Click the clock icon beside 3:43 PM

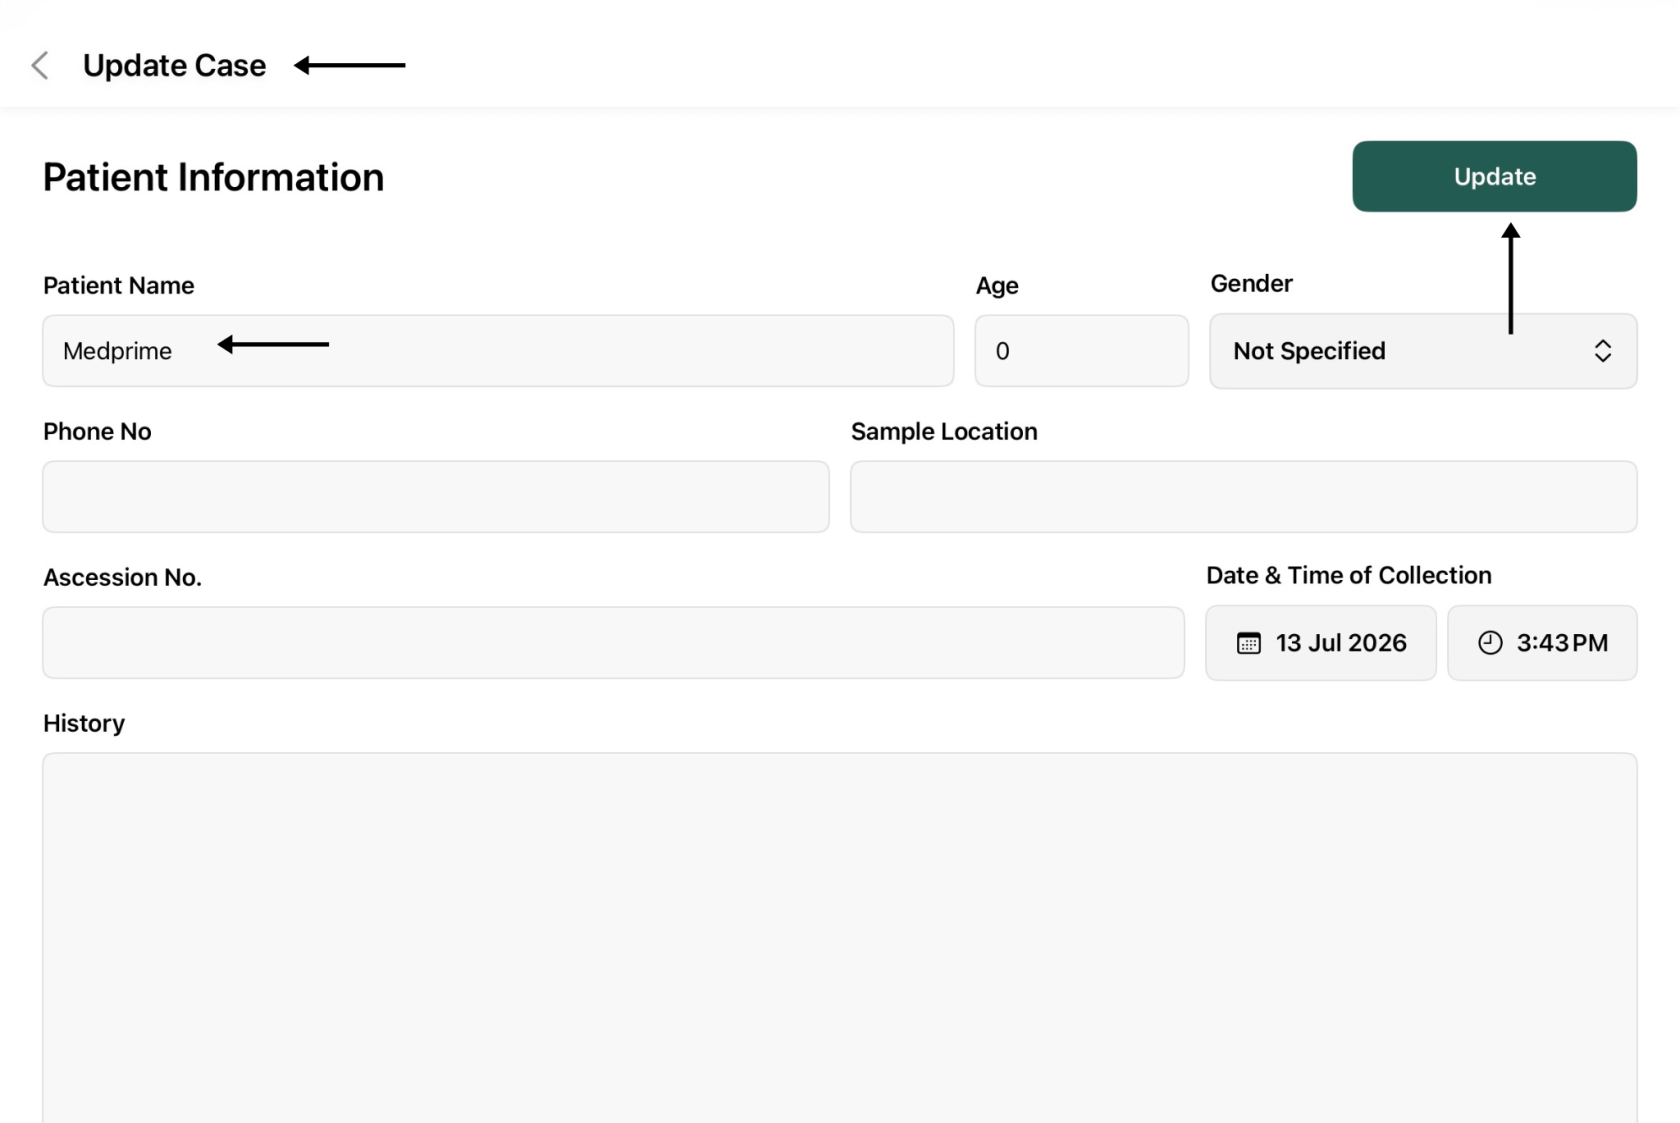coord(1490,643)
